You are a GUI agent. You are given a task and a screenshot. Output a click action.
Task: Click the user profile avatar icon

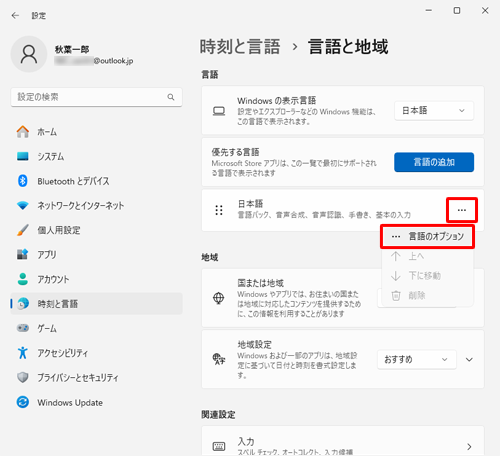click(x=29, y=54)
